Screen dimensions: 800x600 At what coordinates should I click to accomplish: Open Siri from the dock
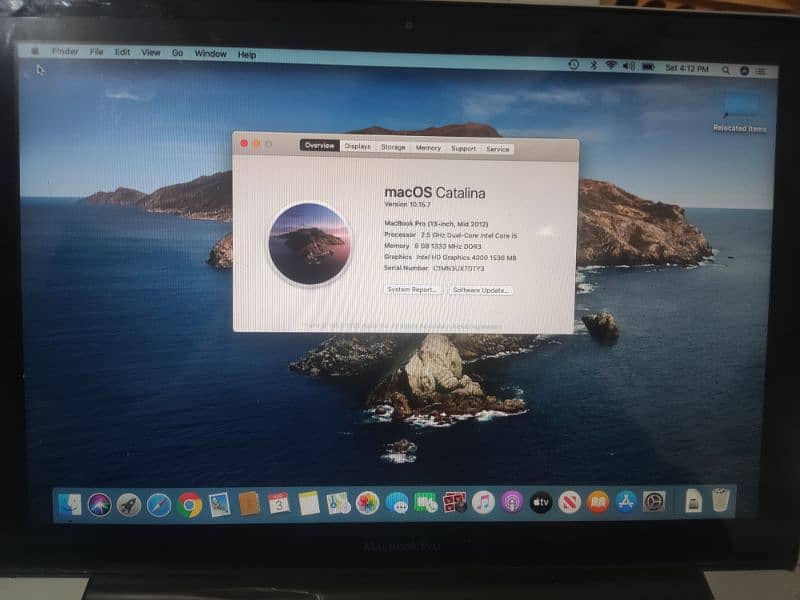99,504
